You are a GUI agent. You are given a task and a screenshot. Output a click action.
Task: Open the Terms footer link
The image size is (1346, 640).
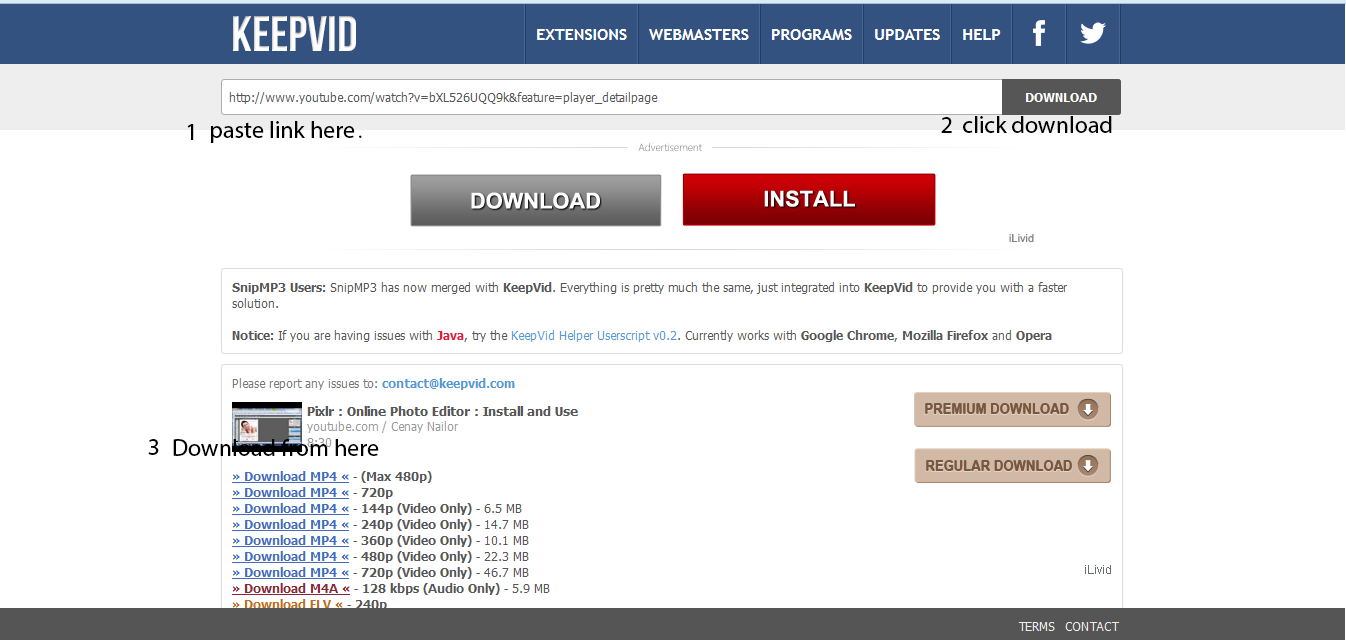coord(1036,627)
